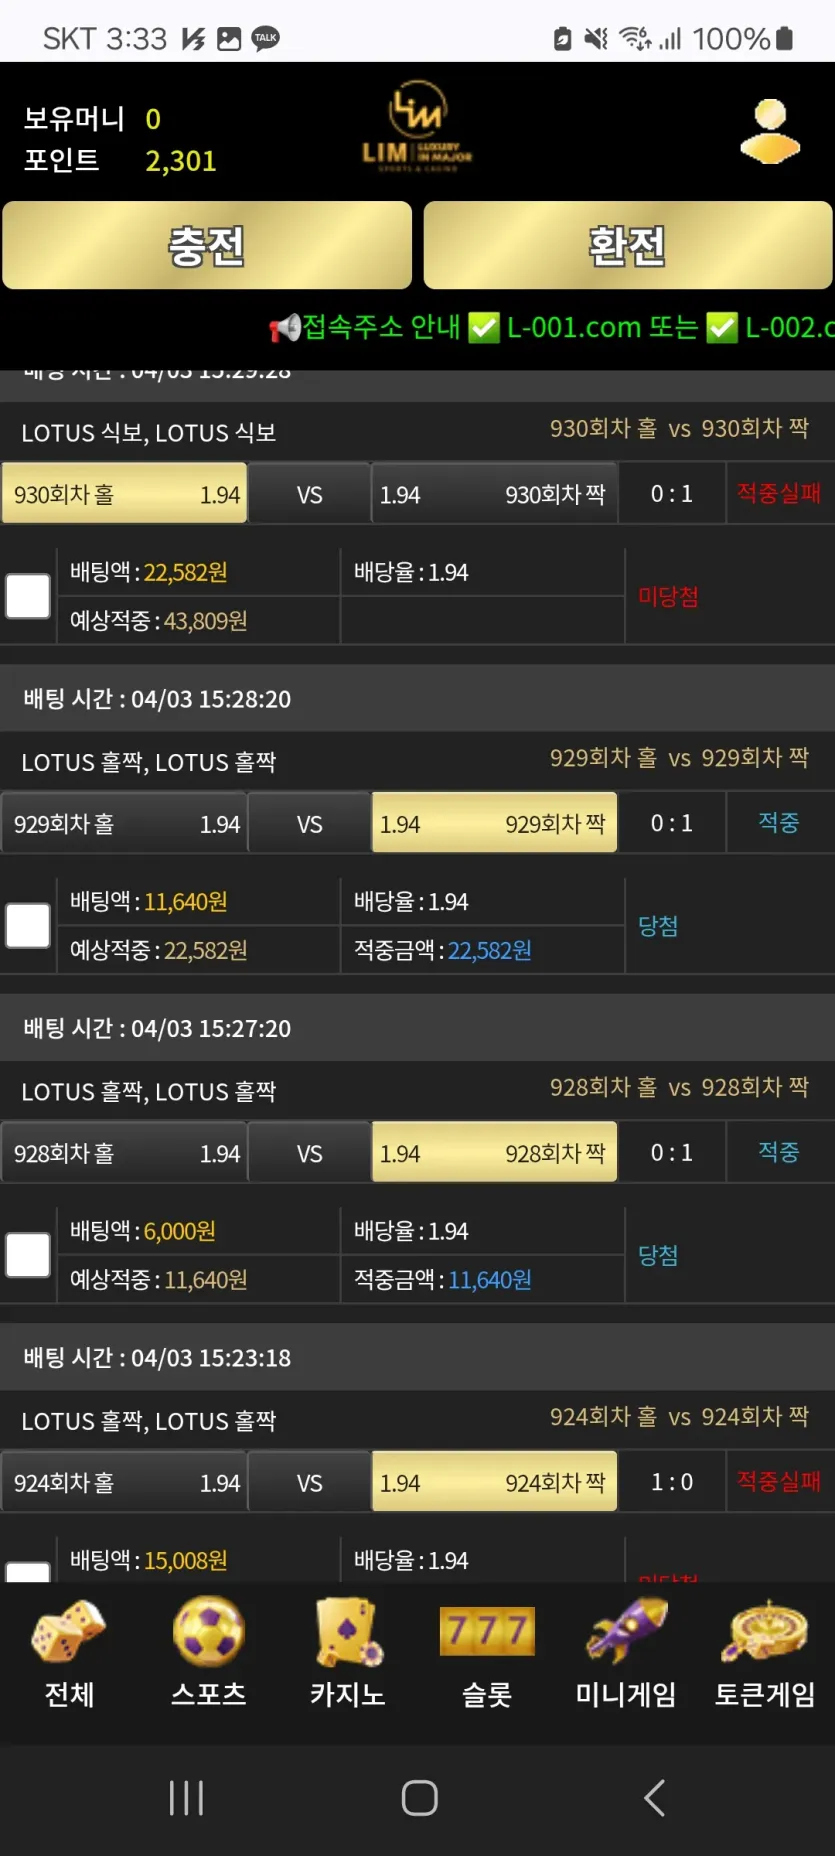Tap the LIM logo at top
This screenshot has width=835, height=1856.
pyautogui.click(x=417, y=127)
